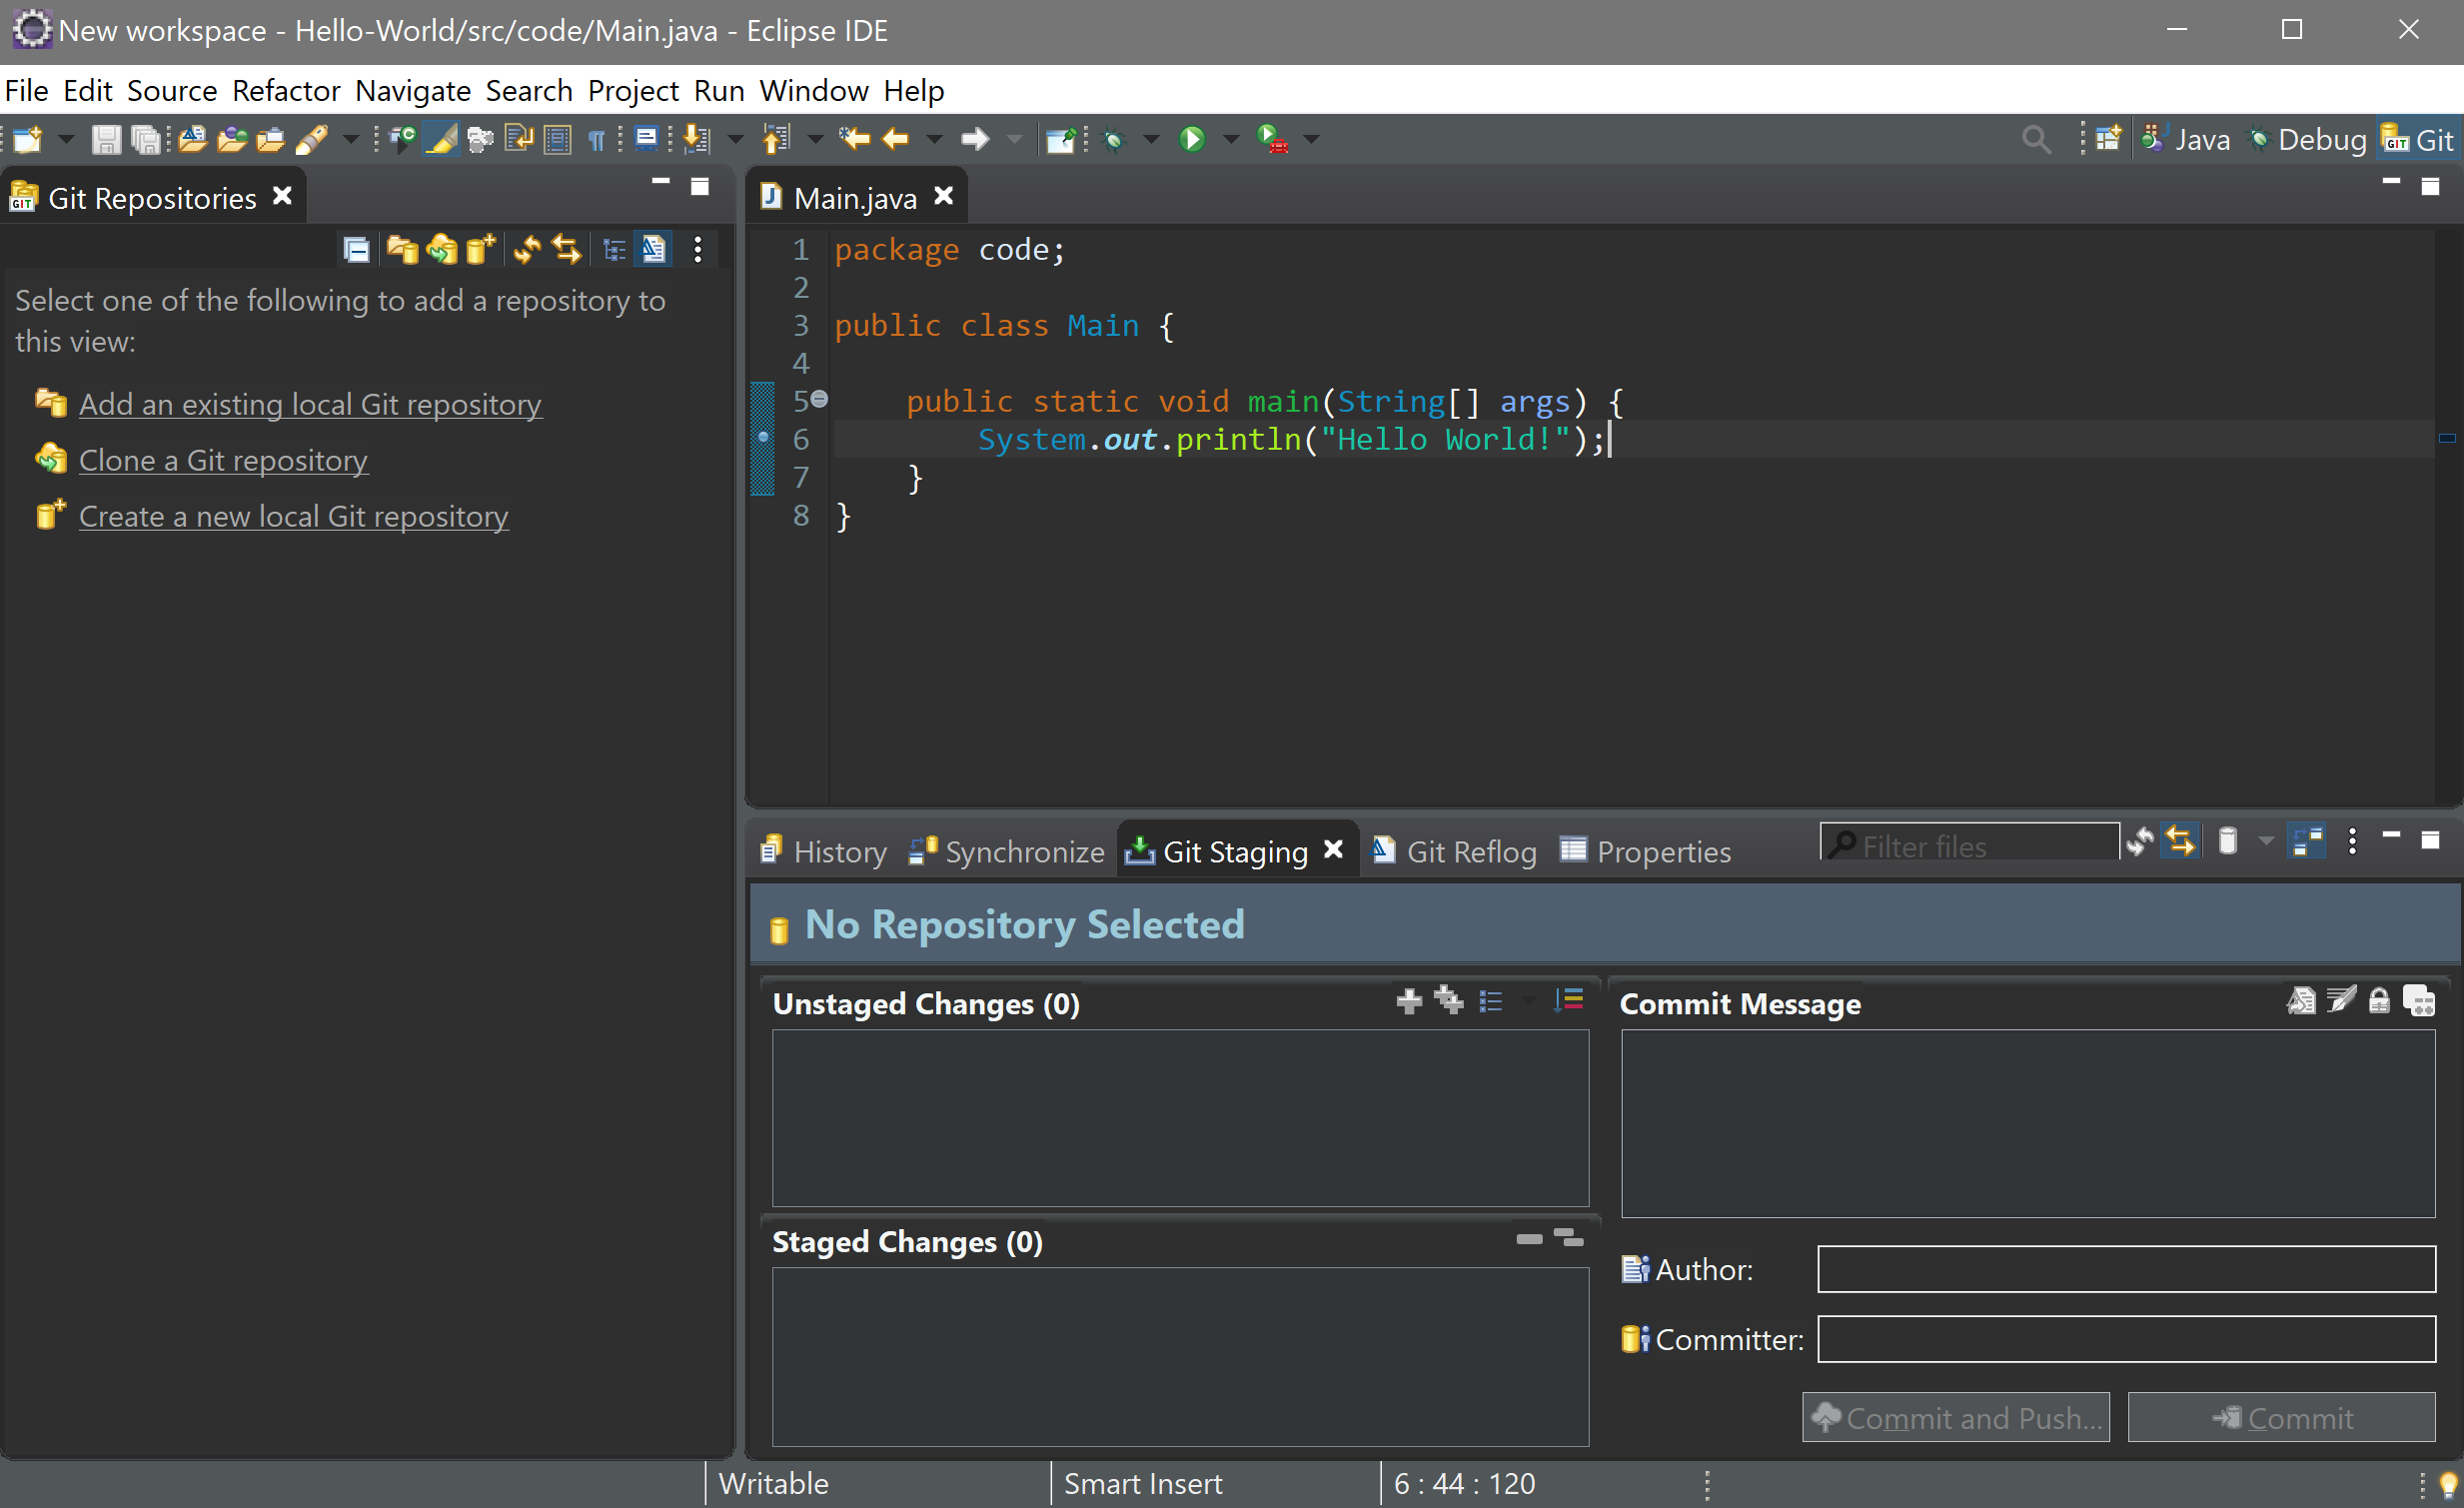Toggle display latest branch commit icon

[654, 249]
